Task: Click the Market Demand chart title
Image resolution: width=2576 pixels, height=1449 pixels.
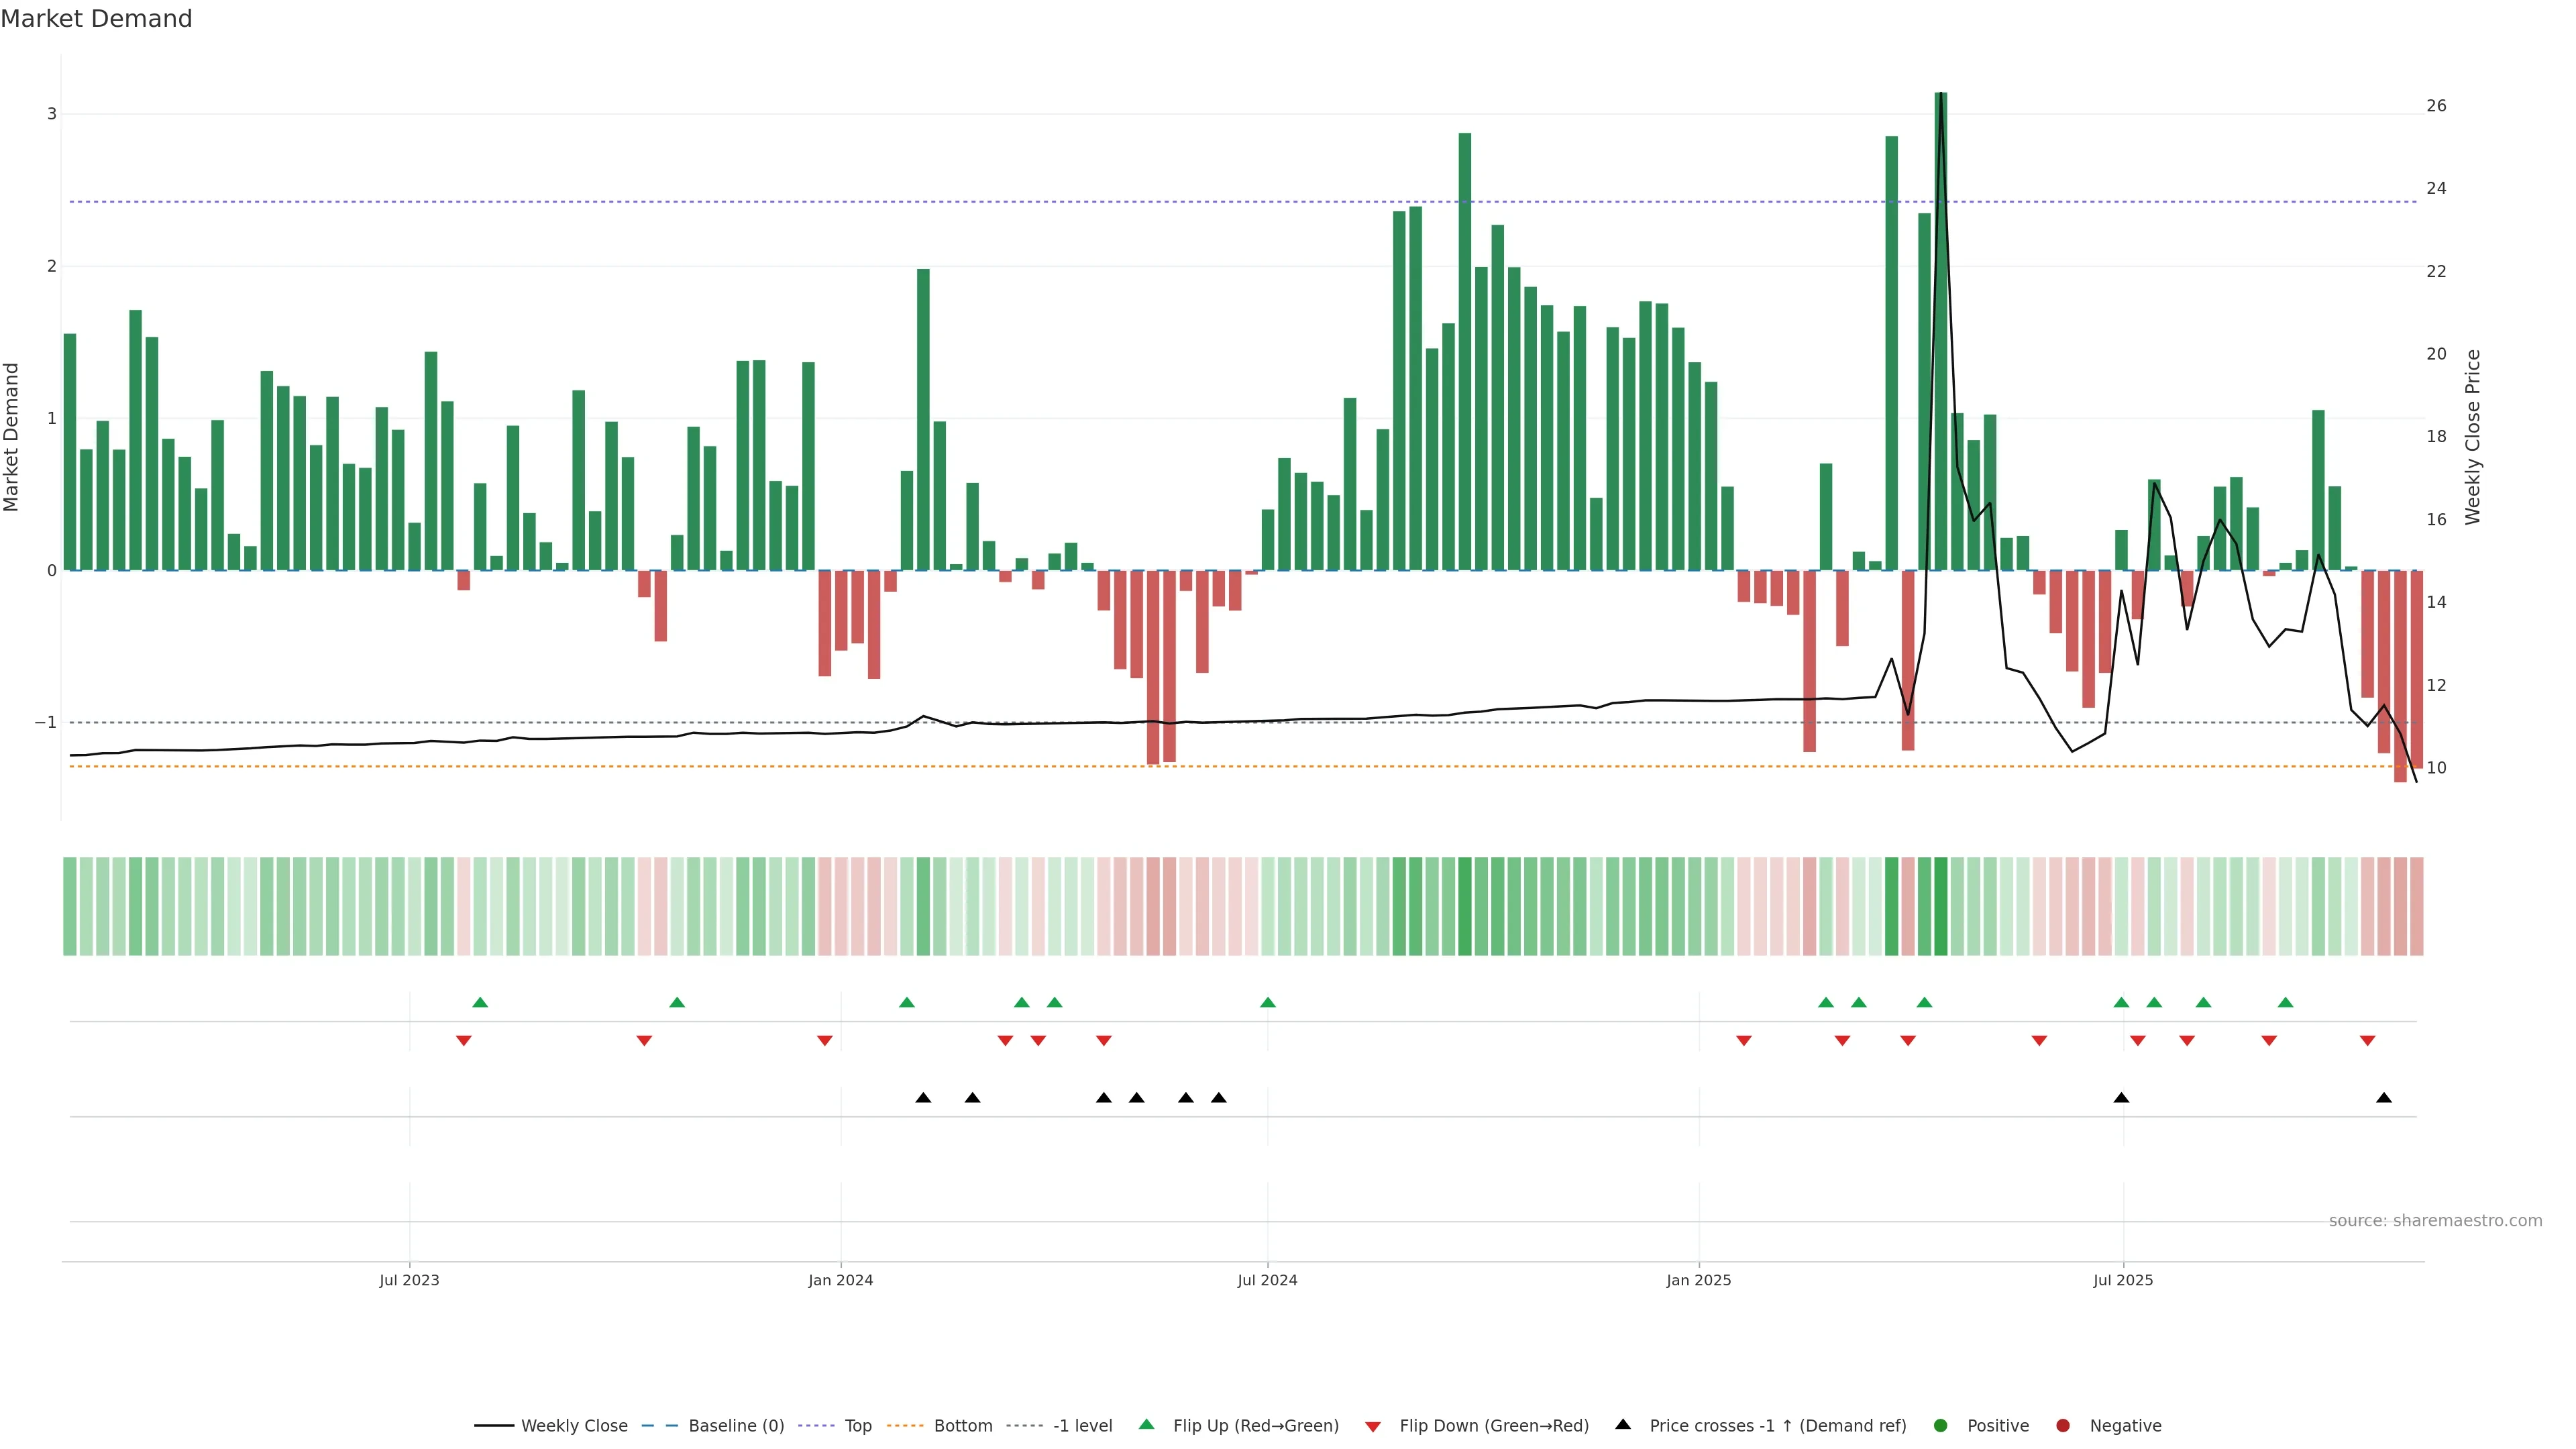Action: pyautogui.click(x=96, y=19)
